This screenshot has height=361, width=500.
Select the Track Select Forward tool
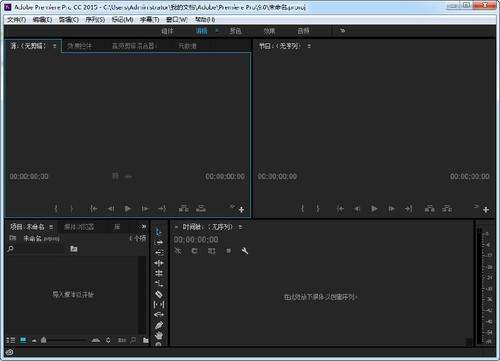click(159, 242)
